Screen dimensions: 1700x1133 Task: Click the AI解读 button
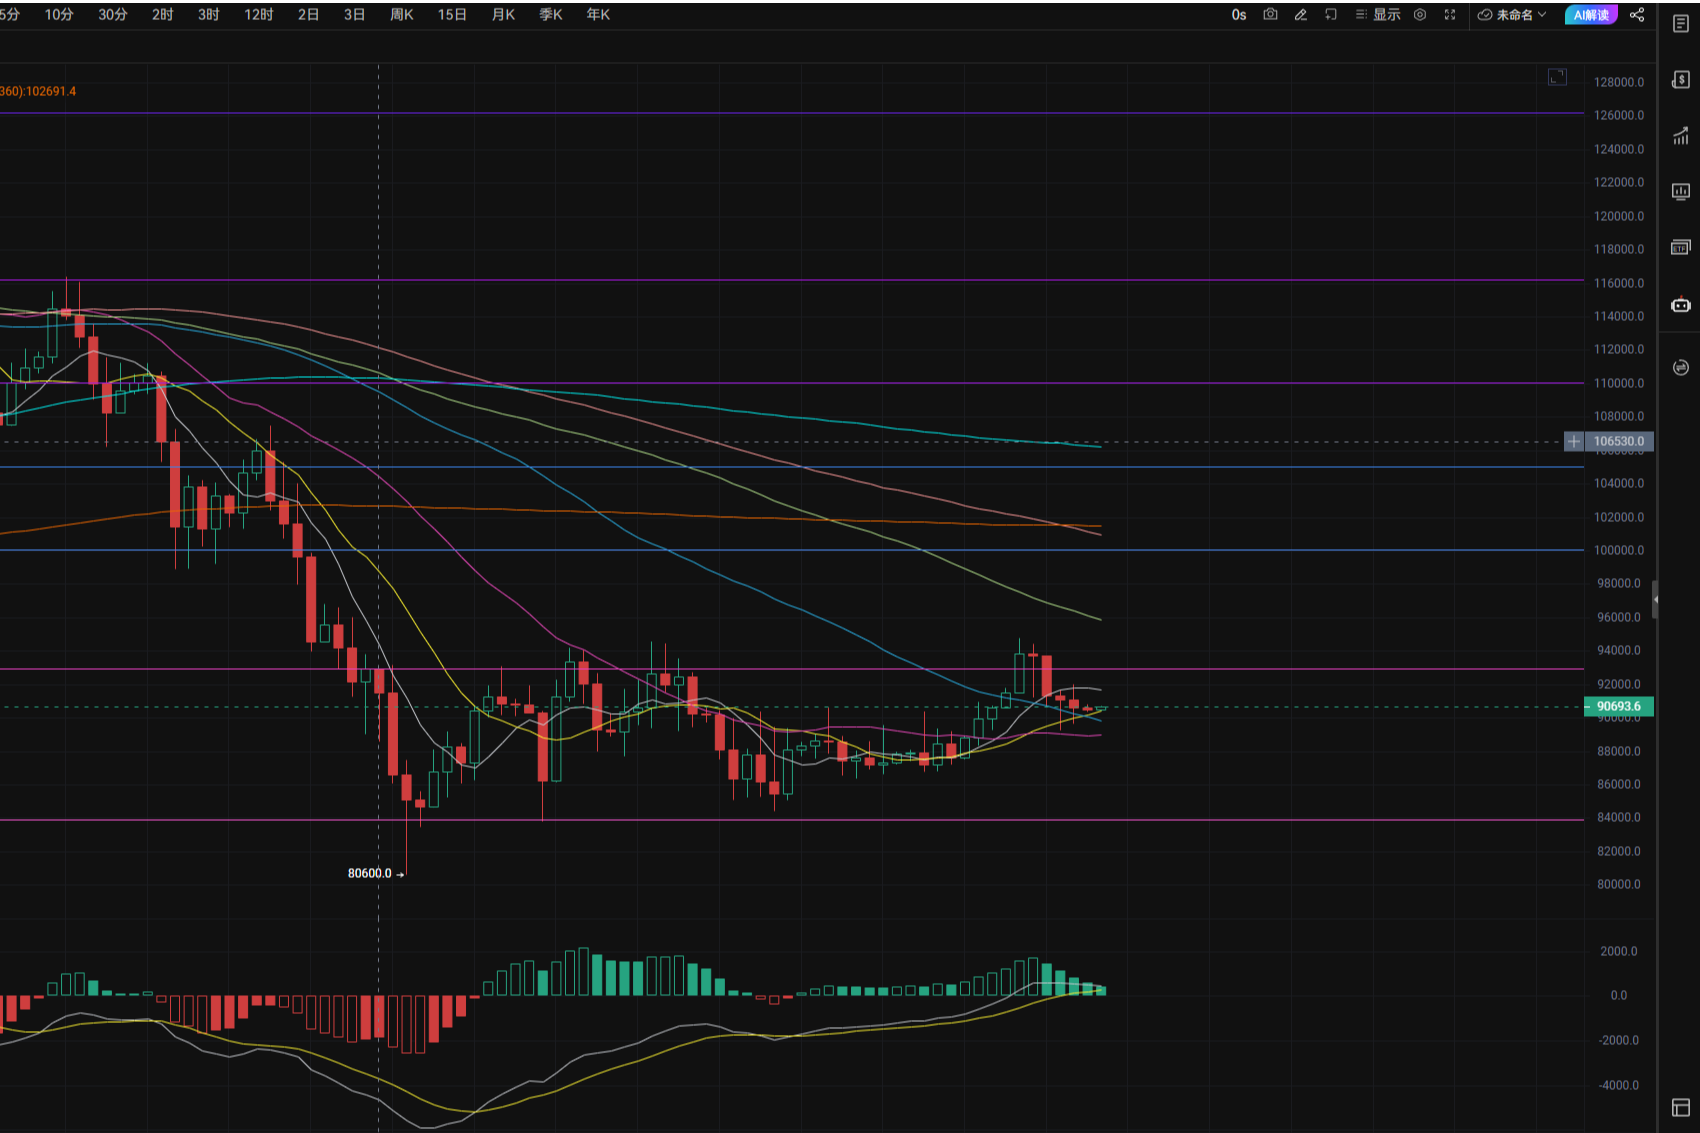pos(1590,15)
